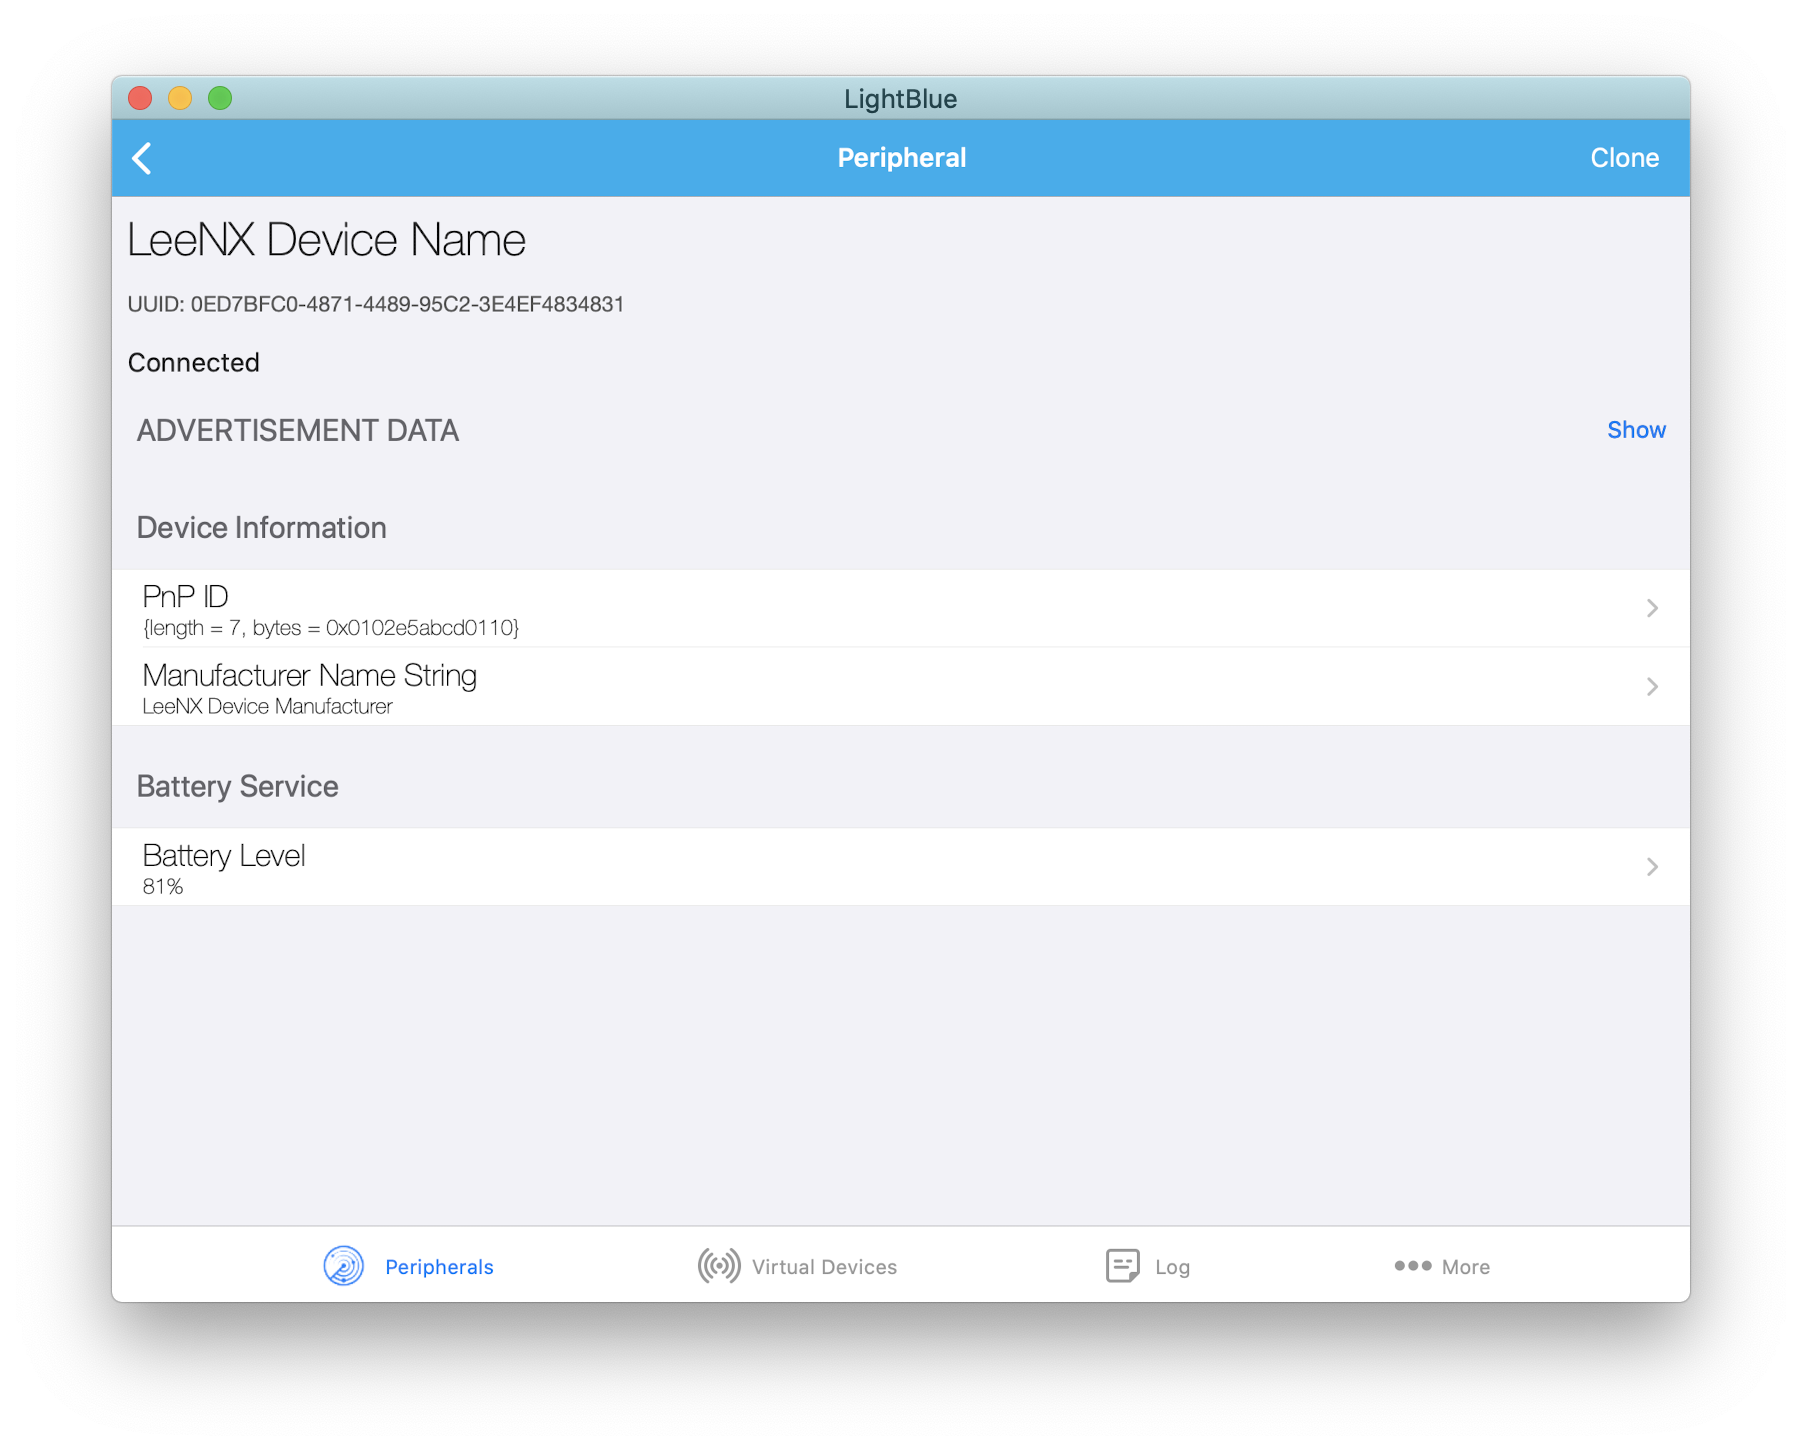
Task: Click the speech-bubble Log icon
Action: tap(1122, 1265)
